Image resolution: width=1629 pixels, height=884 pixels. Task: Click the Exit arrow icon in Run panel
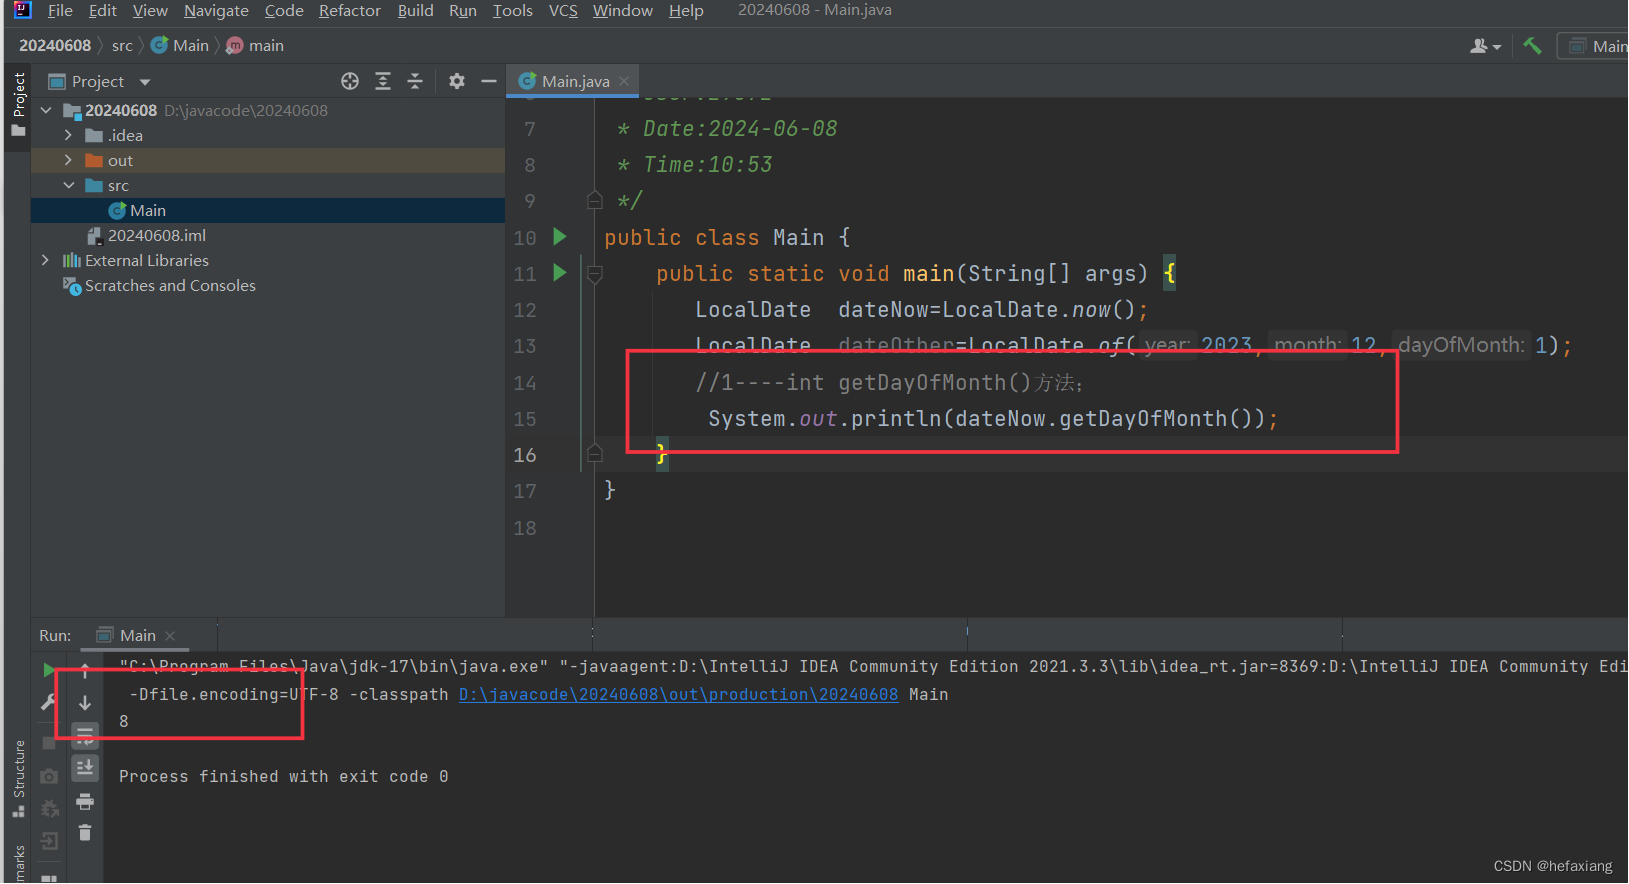[48, 842]
